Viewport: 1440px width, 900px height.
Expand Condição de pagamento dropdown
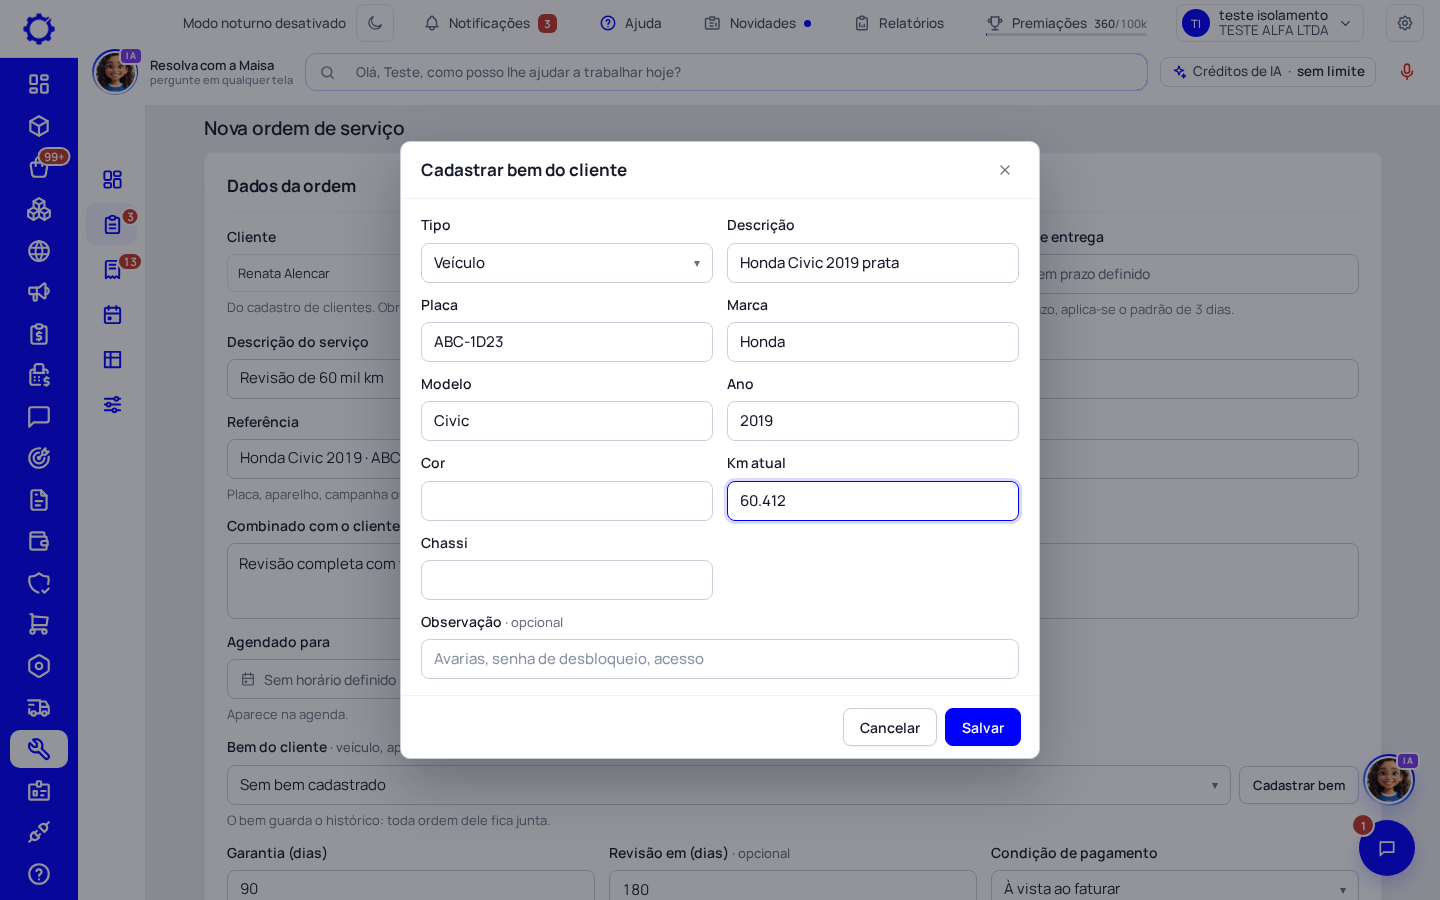pyautogui.click(x=1175, y=888)
